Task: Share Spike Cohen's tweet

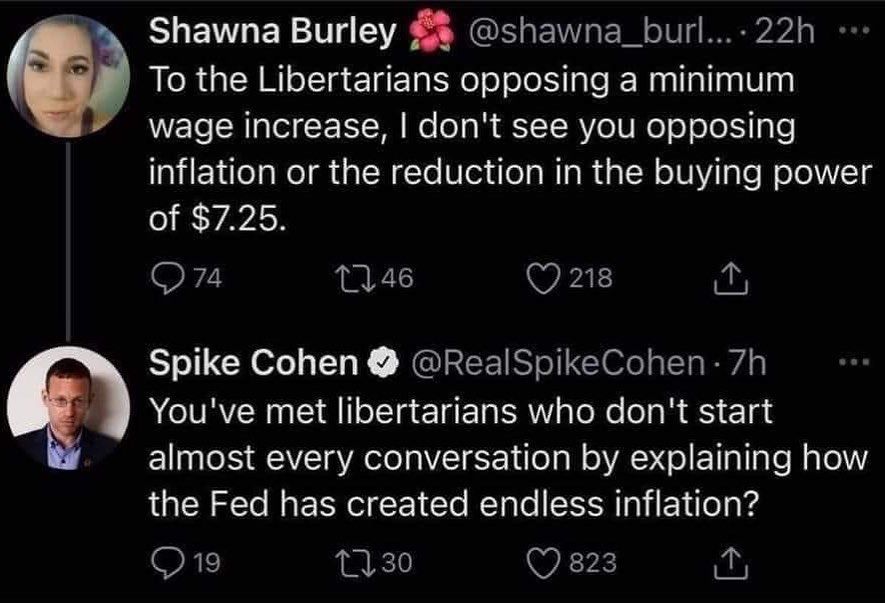Action: 731,563
